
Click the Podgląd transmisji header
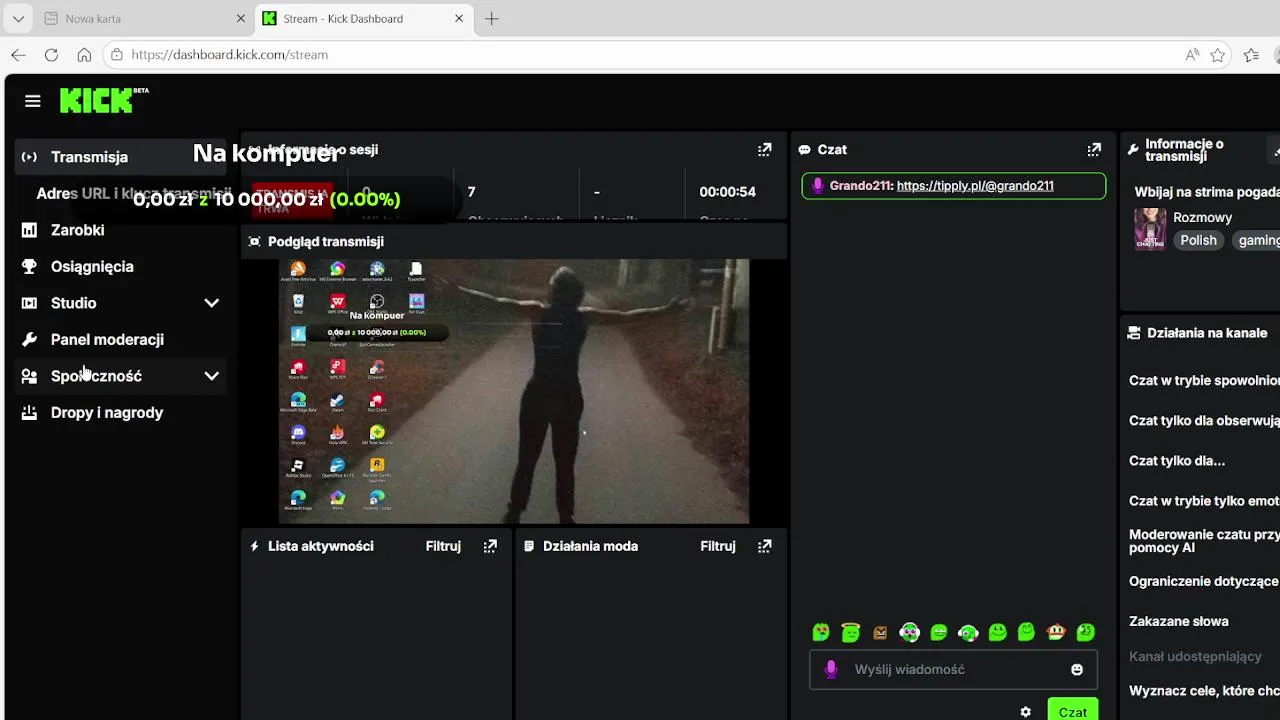click(x=325, y=242)
